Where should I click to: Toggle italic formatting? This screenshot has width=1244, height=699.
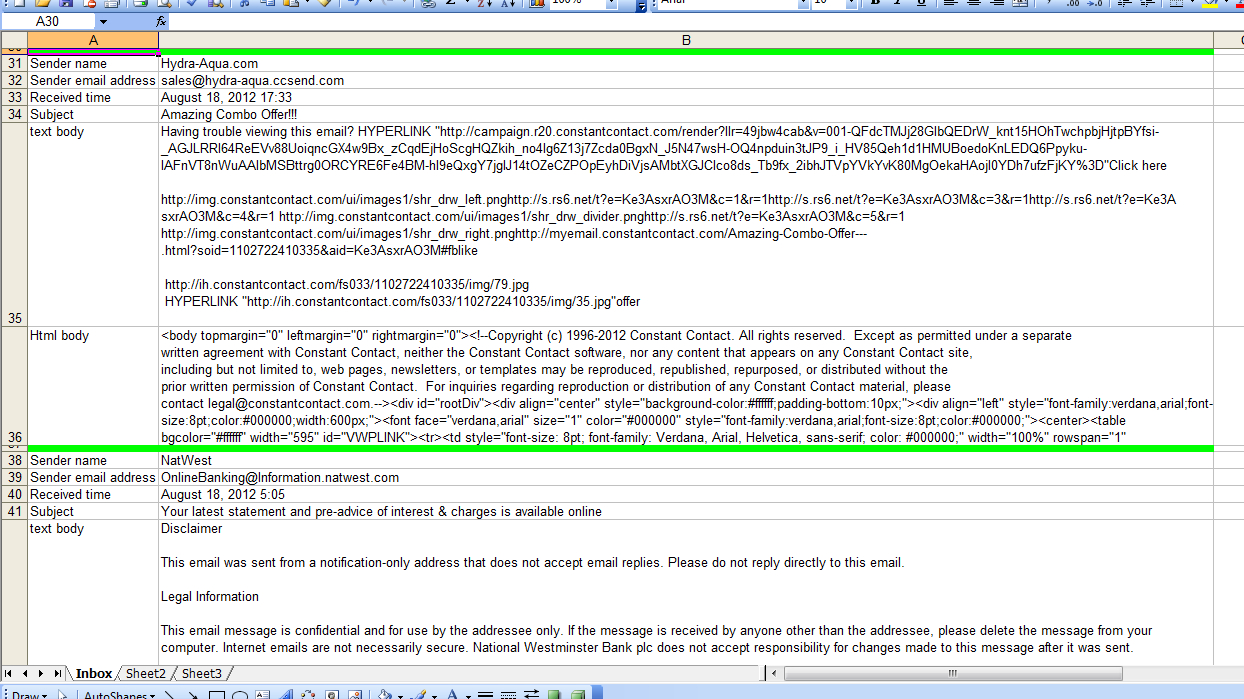[x=897, y=5]
